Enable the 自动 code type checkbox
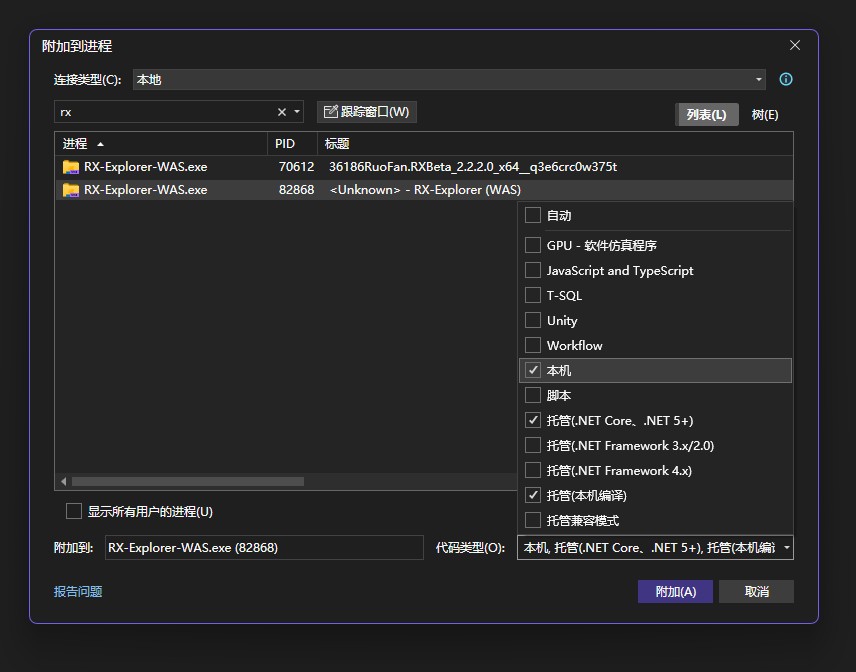The height and width of the screenshot is (672, 856). click(532, 215)
